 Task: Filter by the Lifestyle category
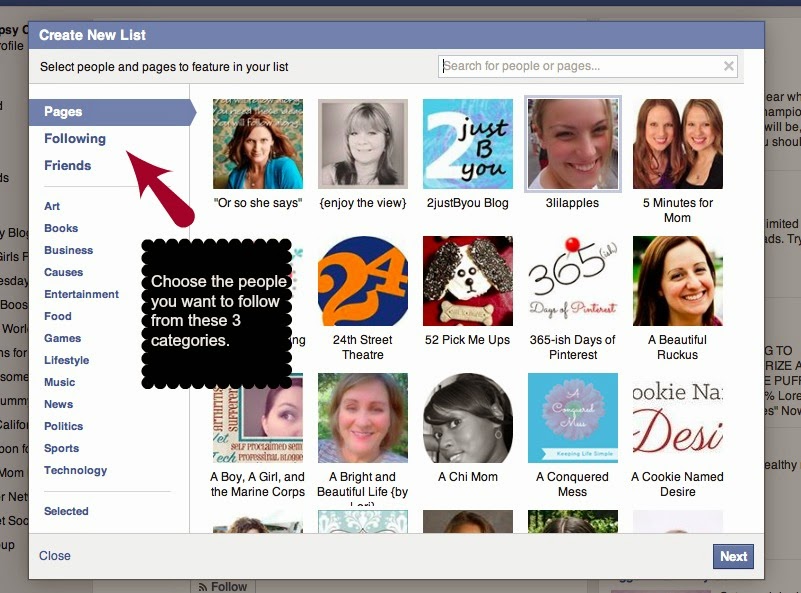coord(66,360)
